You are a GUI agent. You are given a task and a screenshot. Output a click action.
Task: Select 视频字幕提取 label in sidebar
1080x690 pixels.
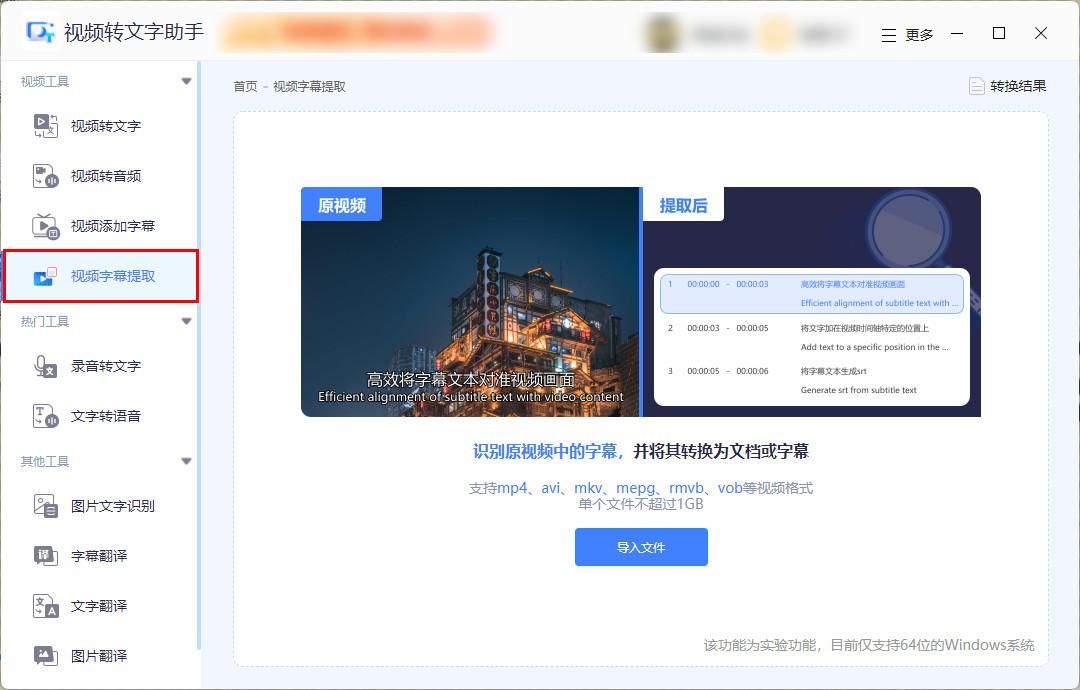click(113, 276)
